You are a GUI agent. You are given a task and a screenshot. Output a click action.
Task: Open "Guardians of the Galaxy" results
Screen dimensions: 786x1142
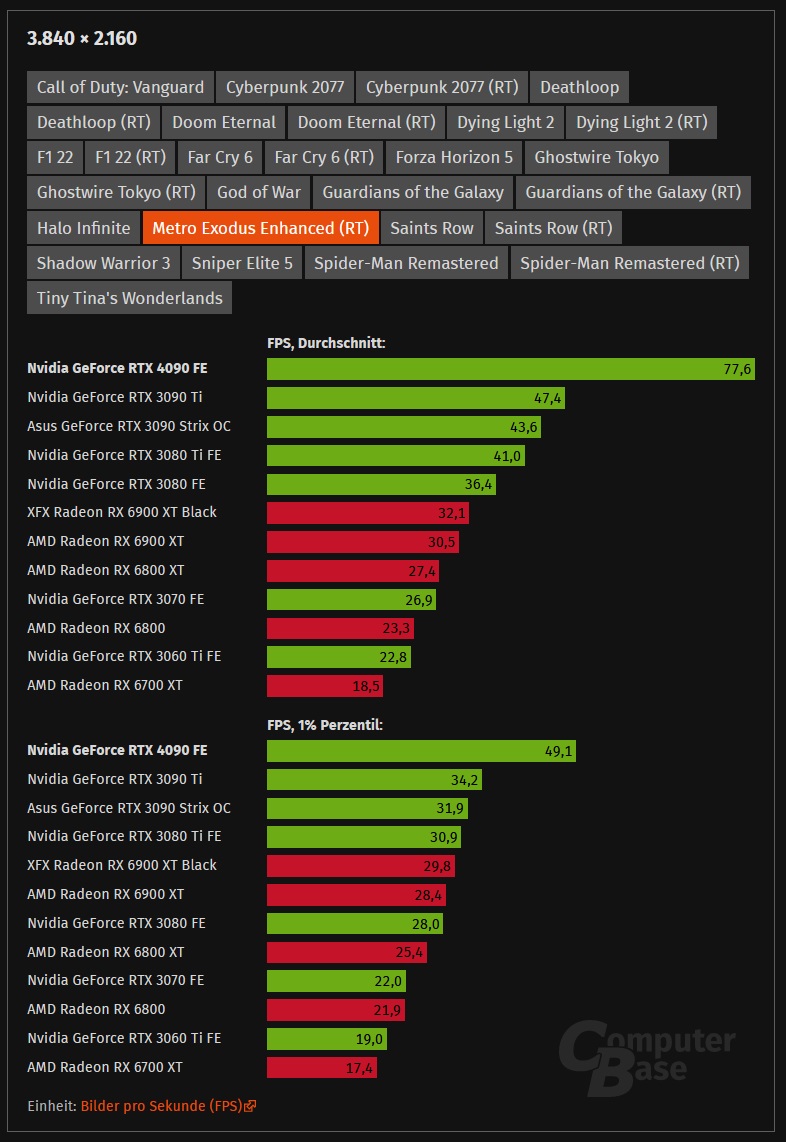click(x=413, y=192)
